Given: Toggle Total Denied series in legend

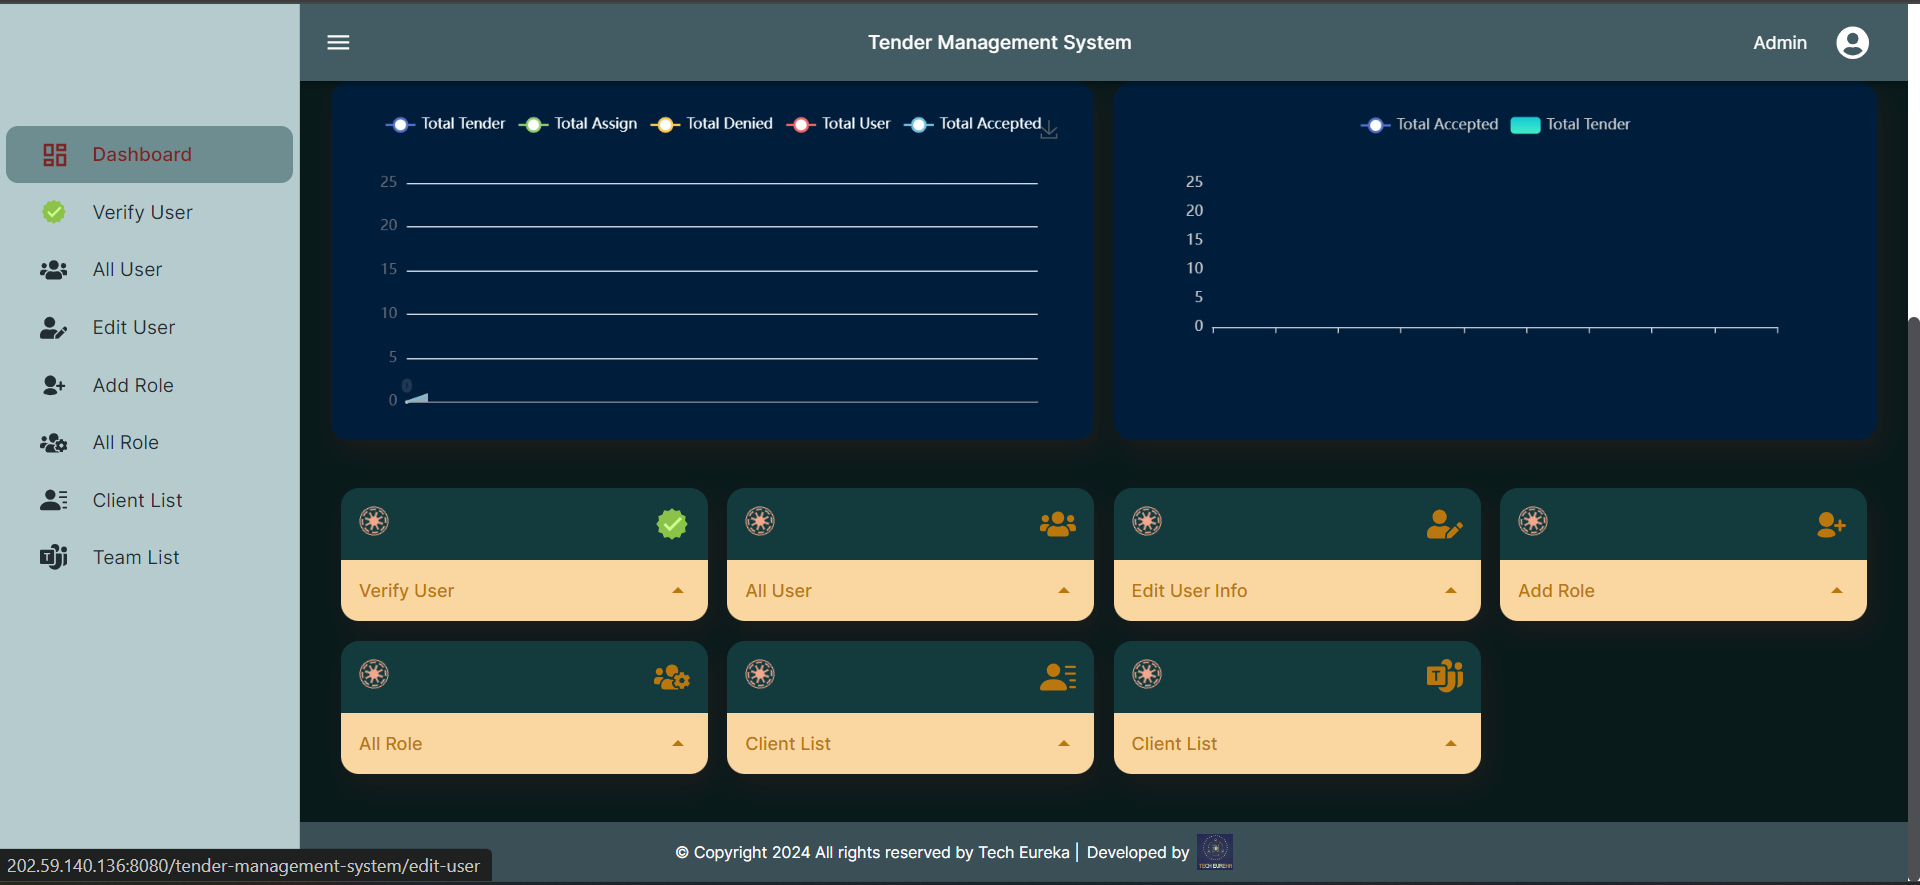Looking at the screenshot, I should (712, 124).
